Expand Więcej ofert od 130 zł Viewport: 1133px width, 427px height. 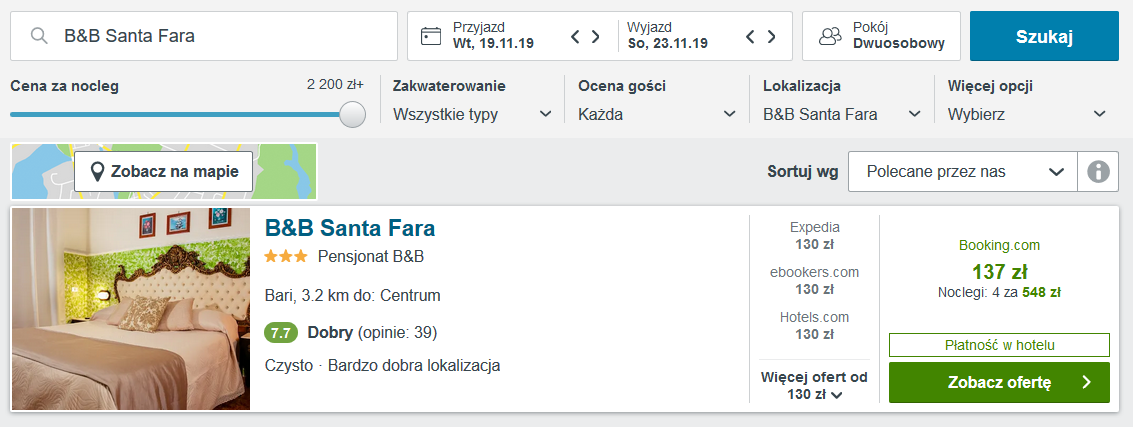(x=814, y=385)
